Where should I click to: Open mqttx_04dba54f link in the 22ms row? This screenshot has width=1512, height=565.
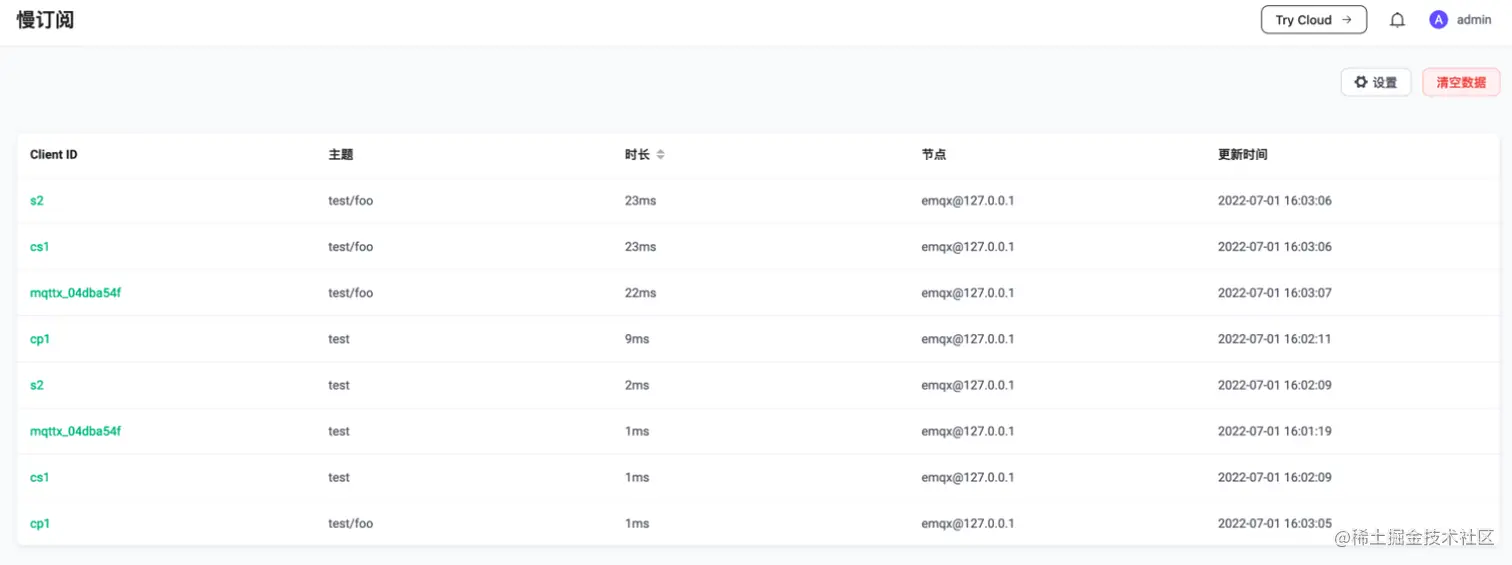pos(76,293)
